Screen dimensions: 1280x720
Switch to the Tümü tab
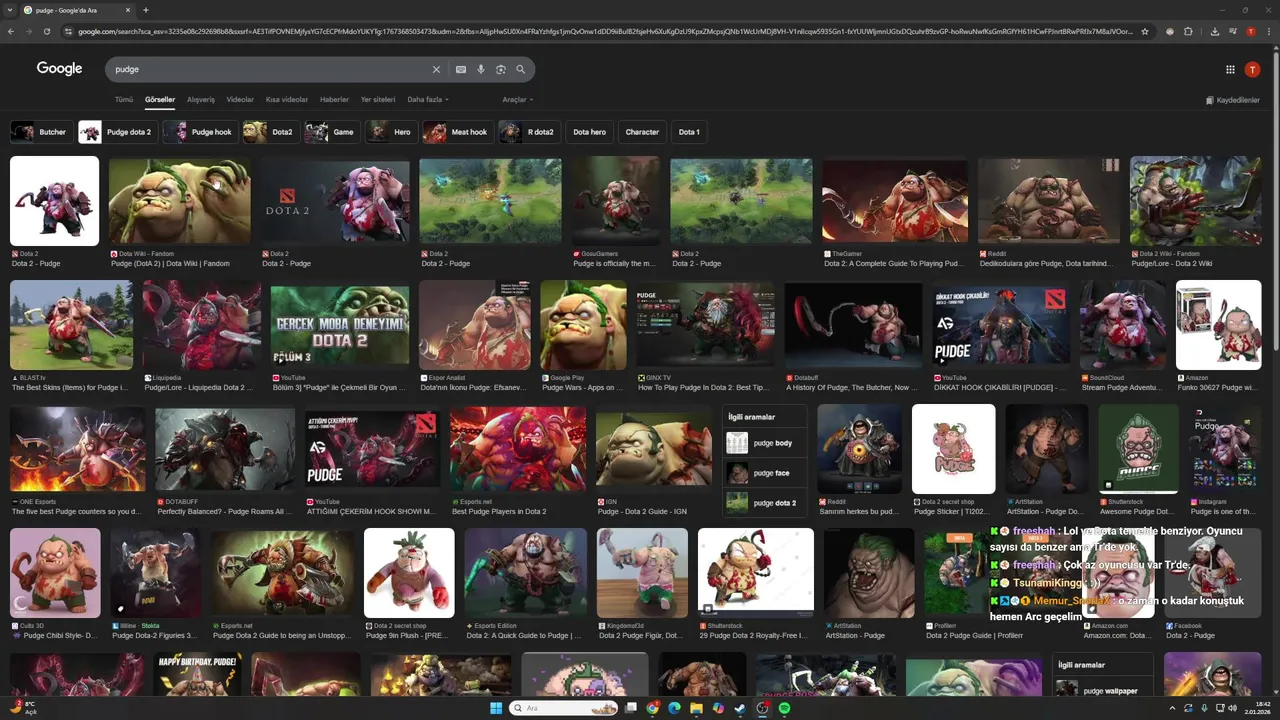pyautogui.click(x=124, y=100)
